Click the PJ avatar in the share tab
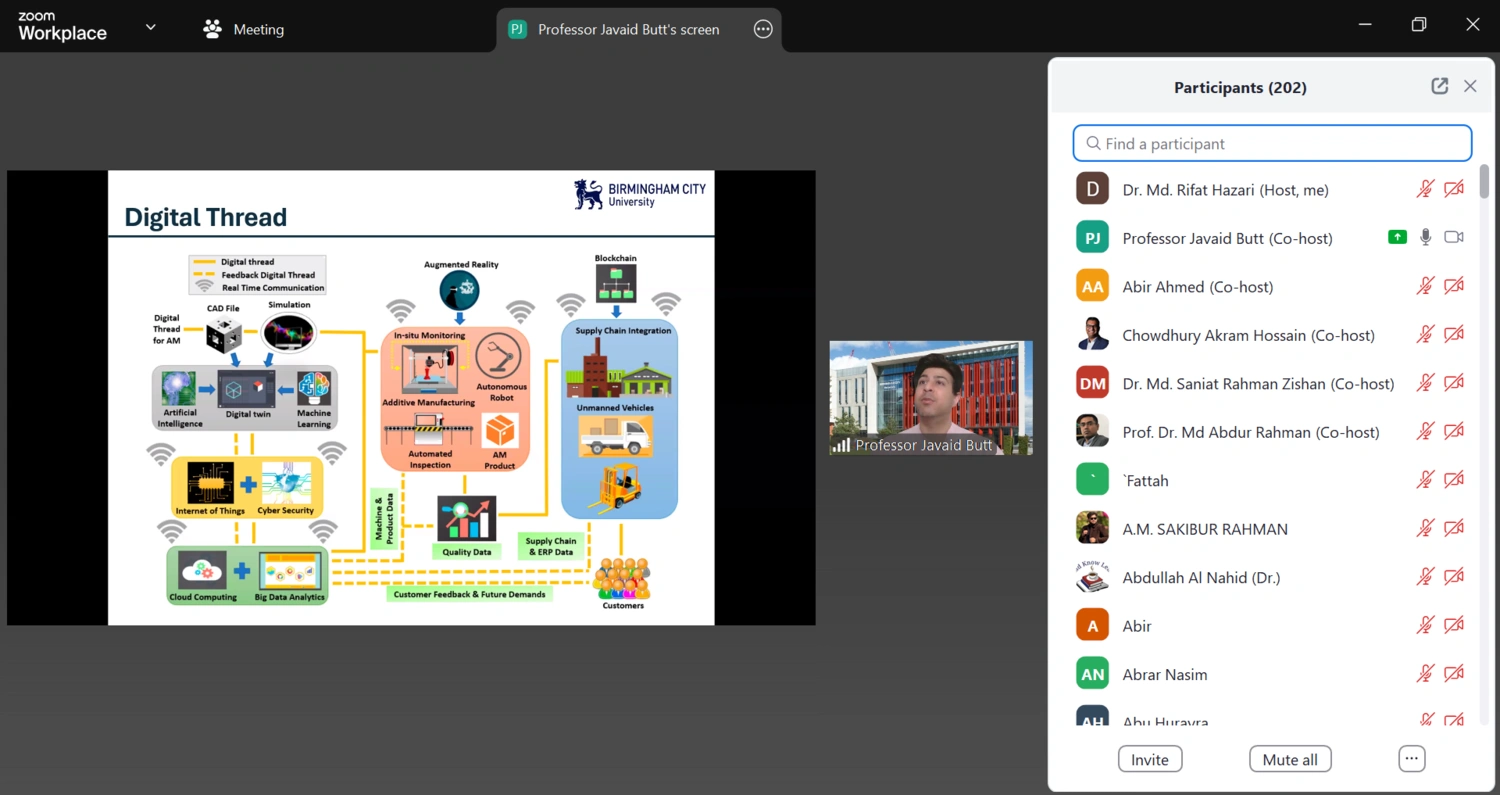Viewport: 1500px width, 795px height. (x=517, y=29)
